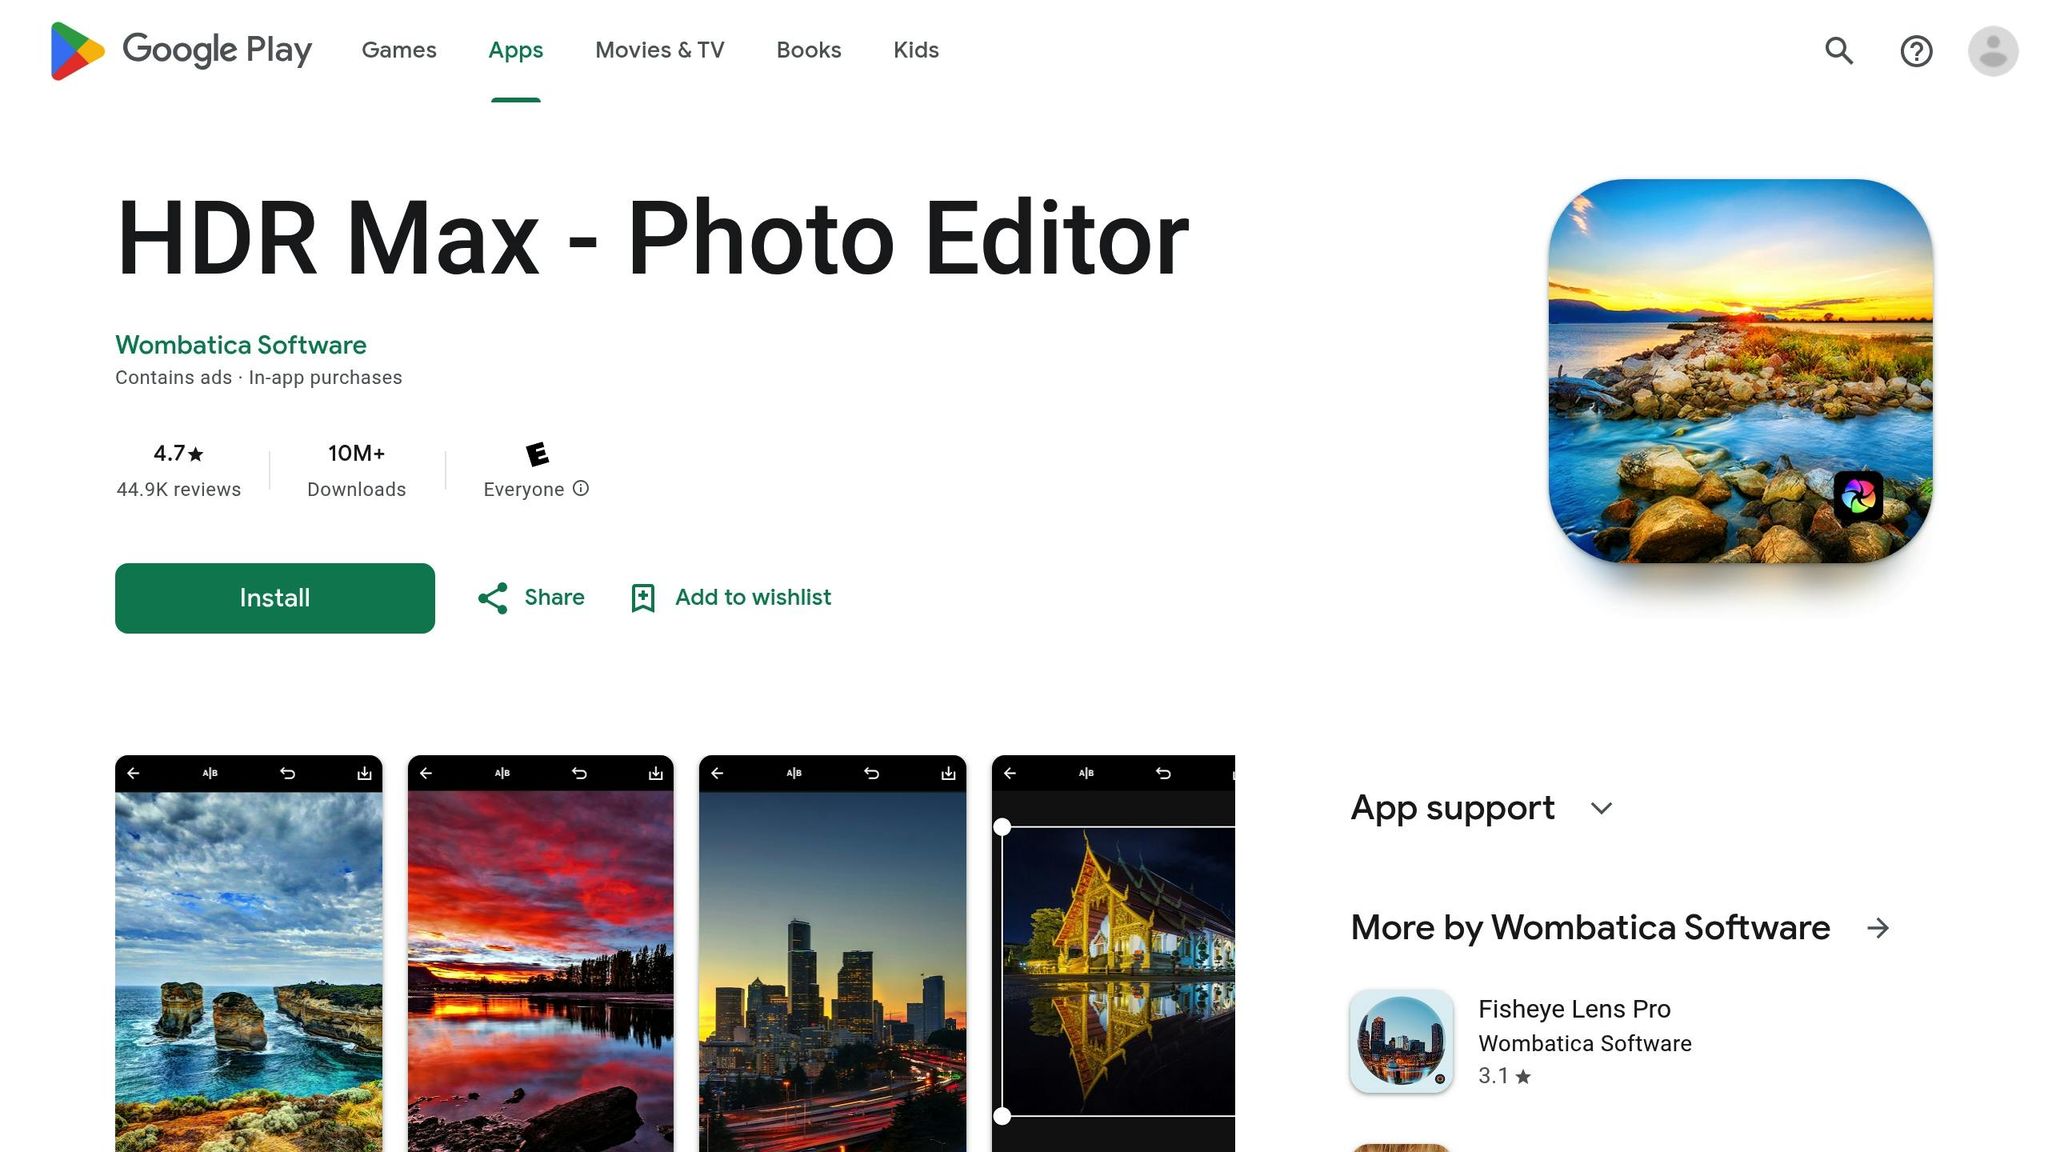Open the Fisheye Lens Pro title link

tap(1575, 1009)
